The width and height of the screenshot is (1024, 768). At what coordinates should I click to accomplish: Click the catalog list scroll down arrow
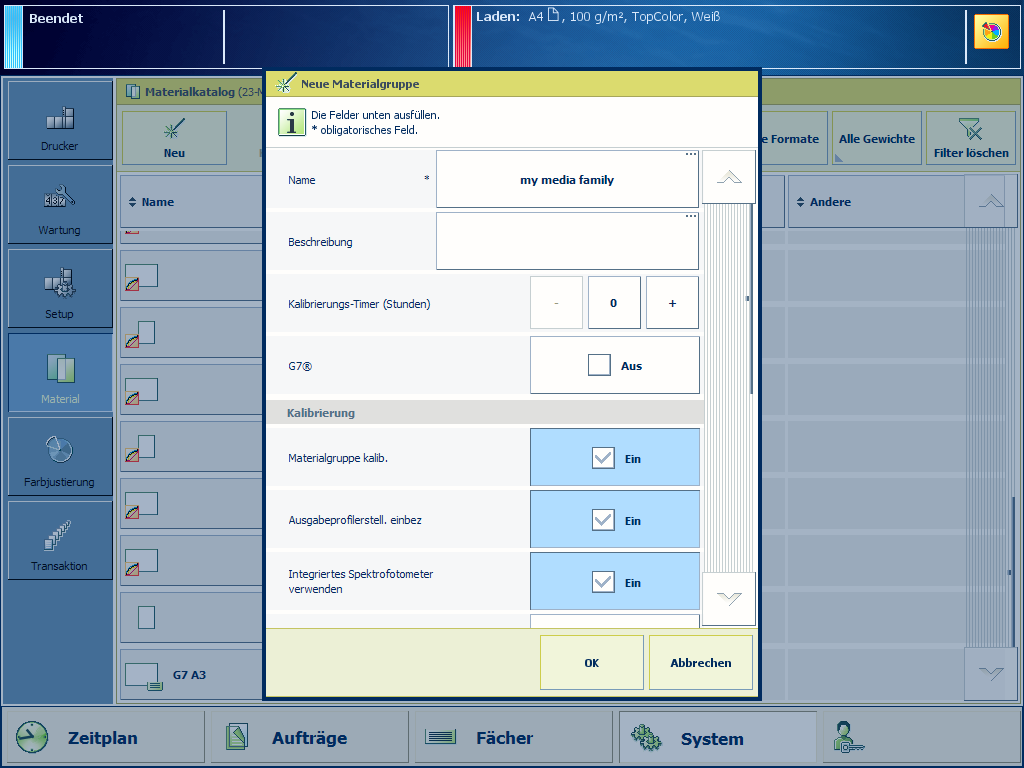tap(991, 673)
